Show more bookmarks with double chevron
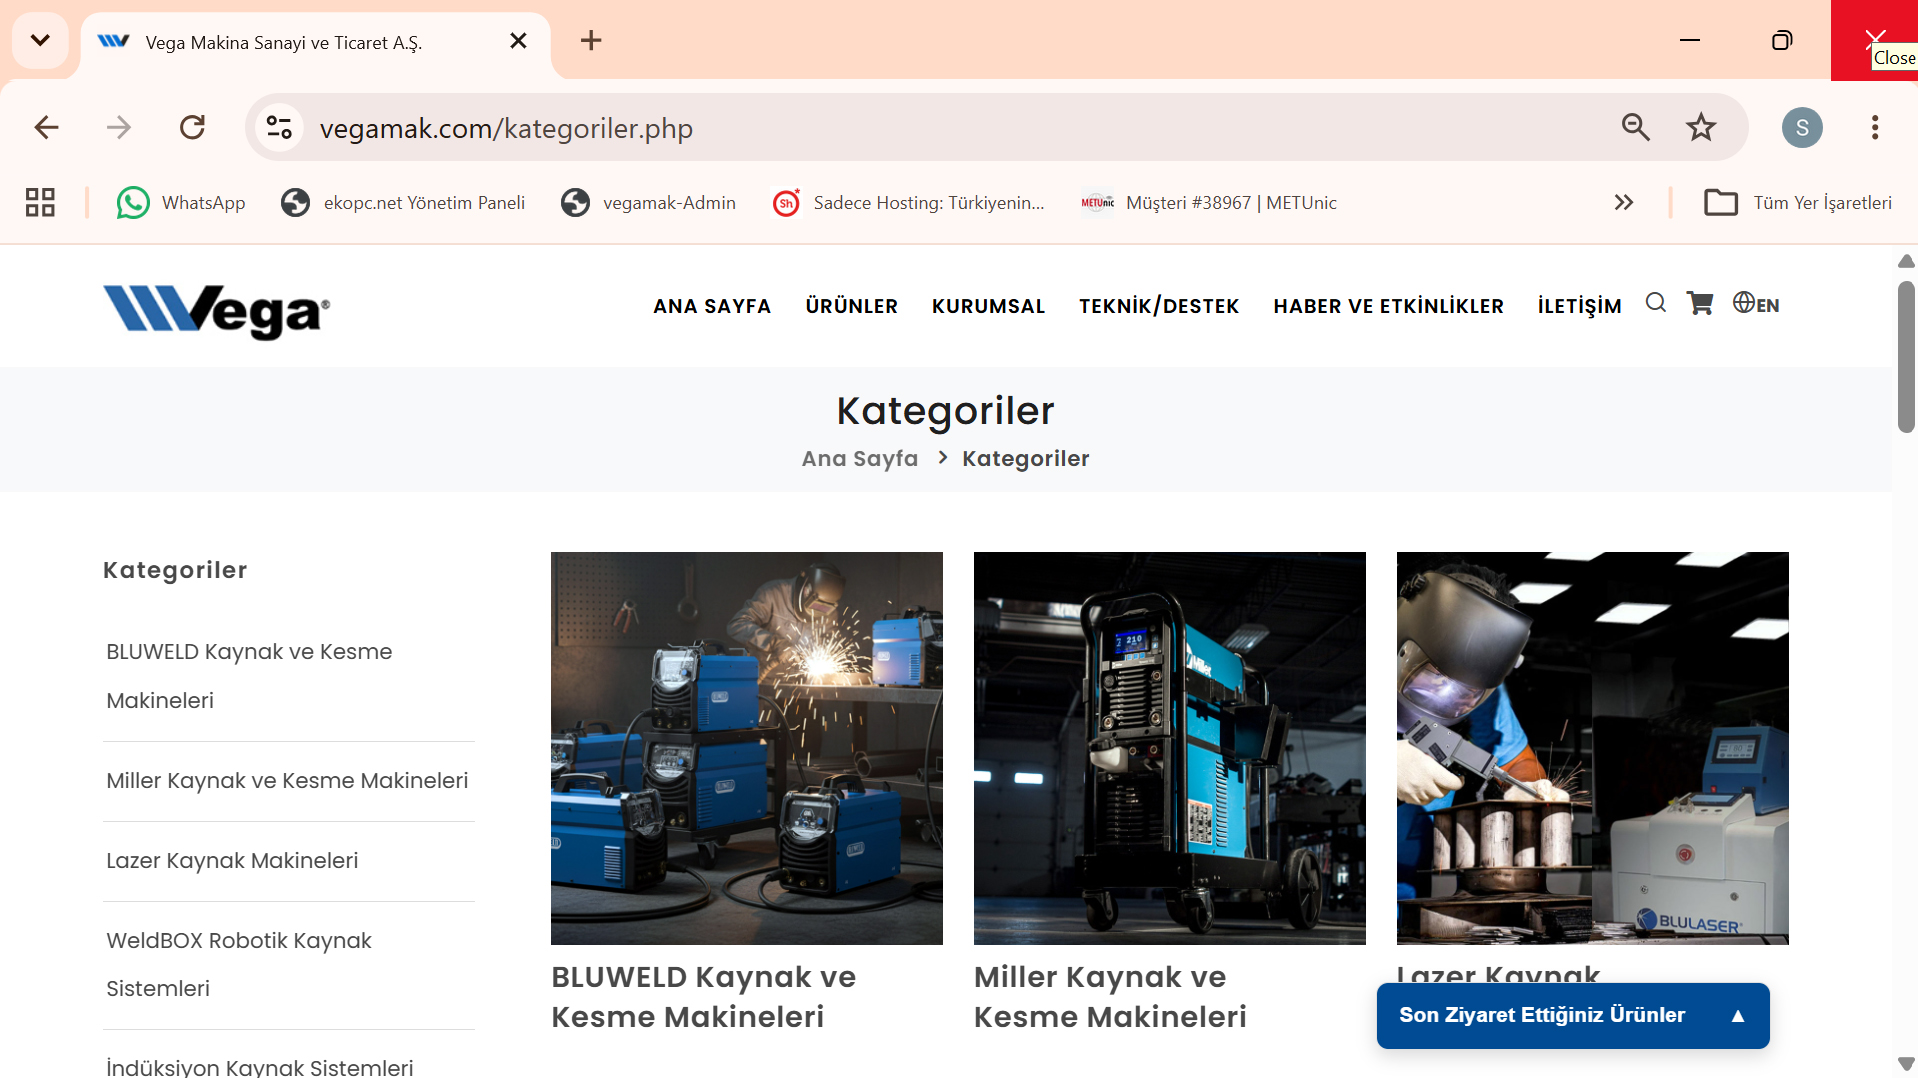 (x=1624, y=203)
